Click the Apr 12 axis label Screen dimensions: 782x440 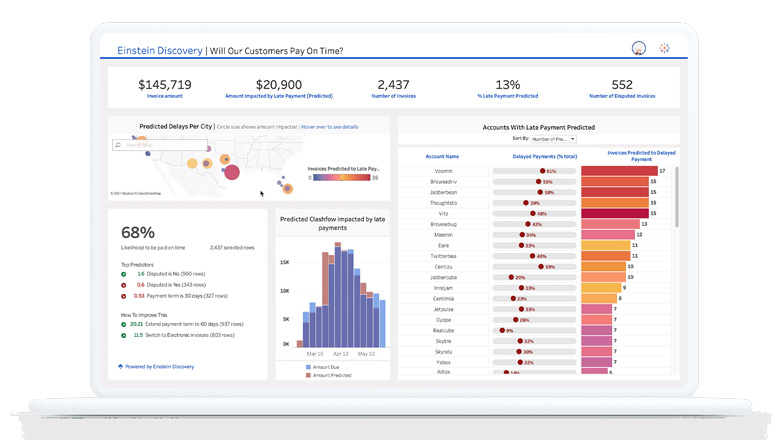pos(341,354)
